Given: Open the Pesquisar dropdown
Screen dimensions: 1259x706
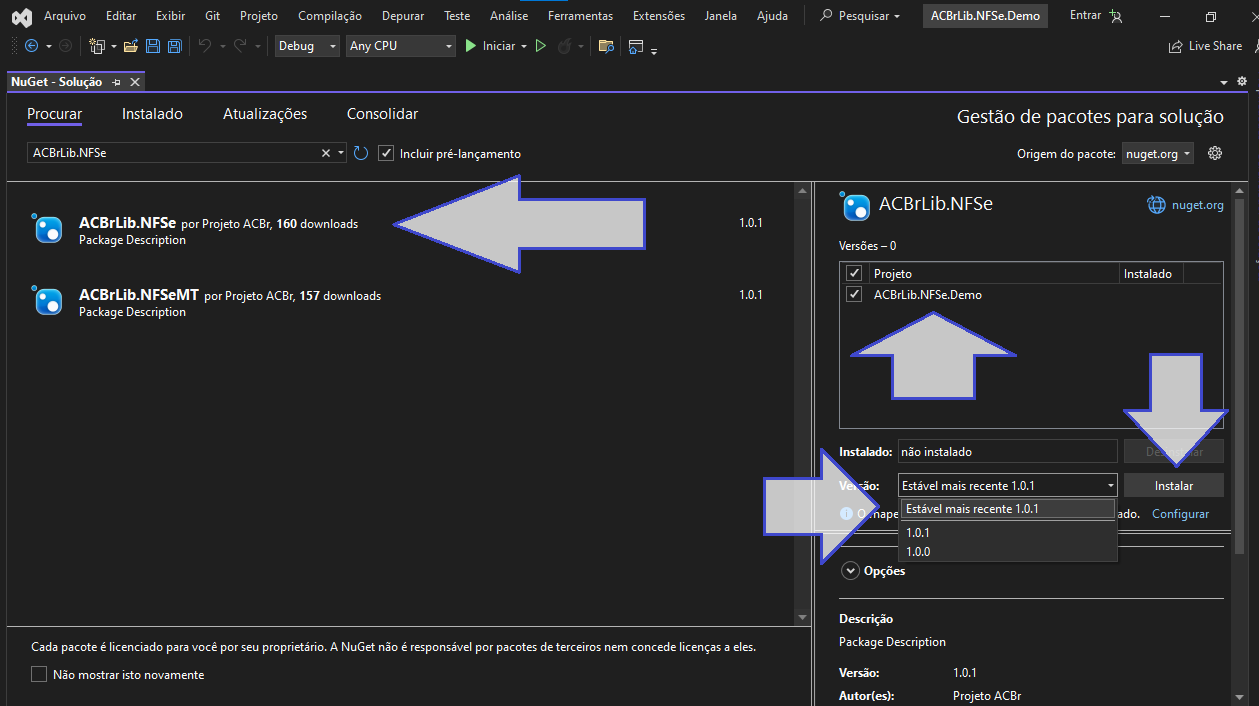Looking at the screenshot, I should click(860, 16).
